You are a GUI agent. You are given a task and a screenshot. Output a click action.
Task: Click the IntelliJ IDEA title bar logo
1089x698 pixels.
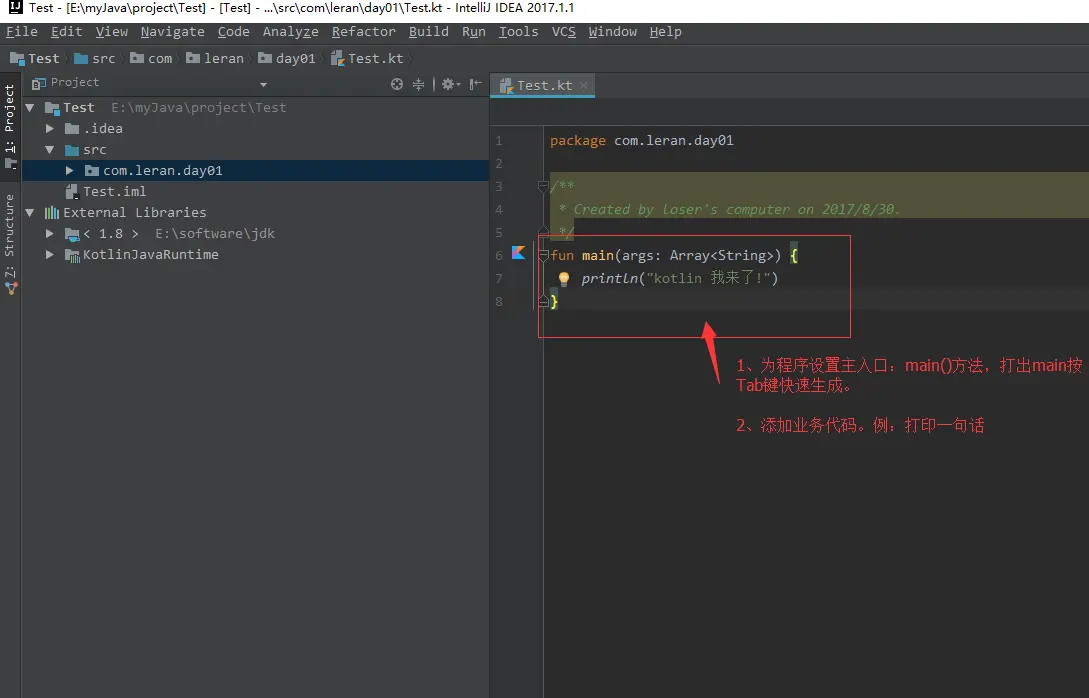[x=15, y=8]
